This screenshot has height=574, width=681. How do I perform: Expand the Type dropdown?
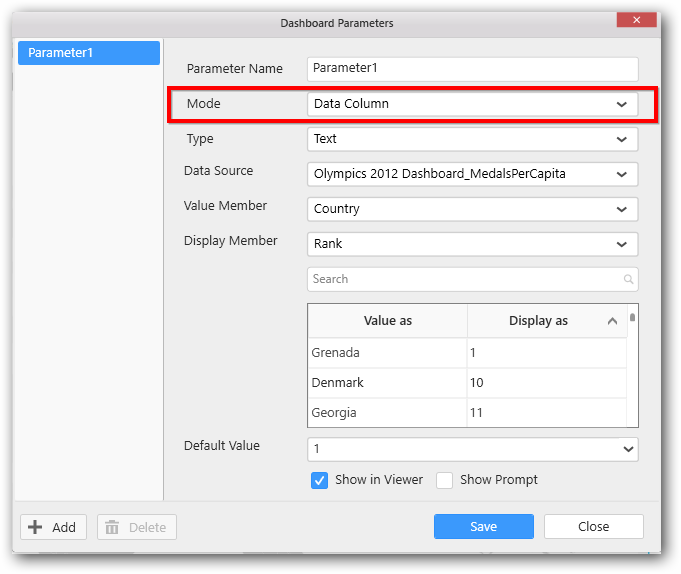click(x=621, y=140)
